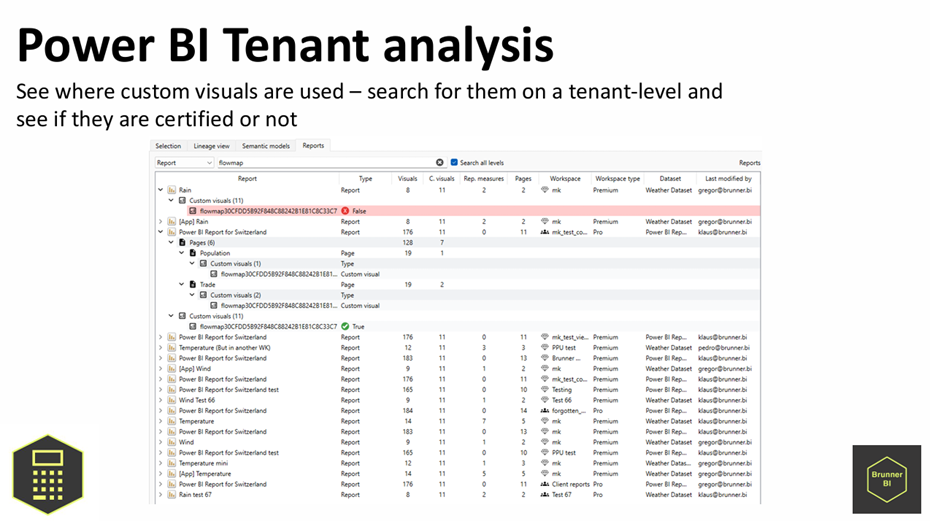The height and width of the screenshot is (521, 930).
Task: Sort by the Workspace type column header
Action: [x=617, y=179]
